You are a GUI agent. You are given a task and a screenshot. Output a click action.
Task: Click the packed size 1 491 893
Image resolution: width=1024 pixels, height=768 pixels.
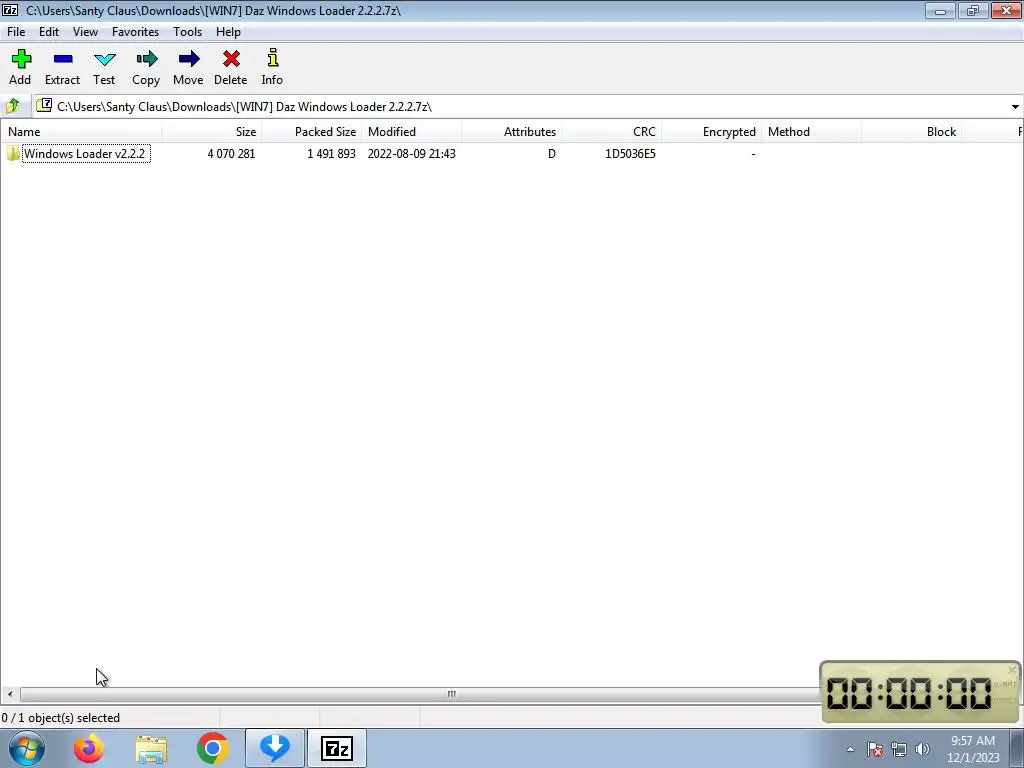331,153
